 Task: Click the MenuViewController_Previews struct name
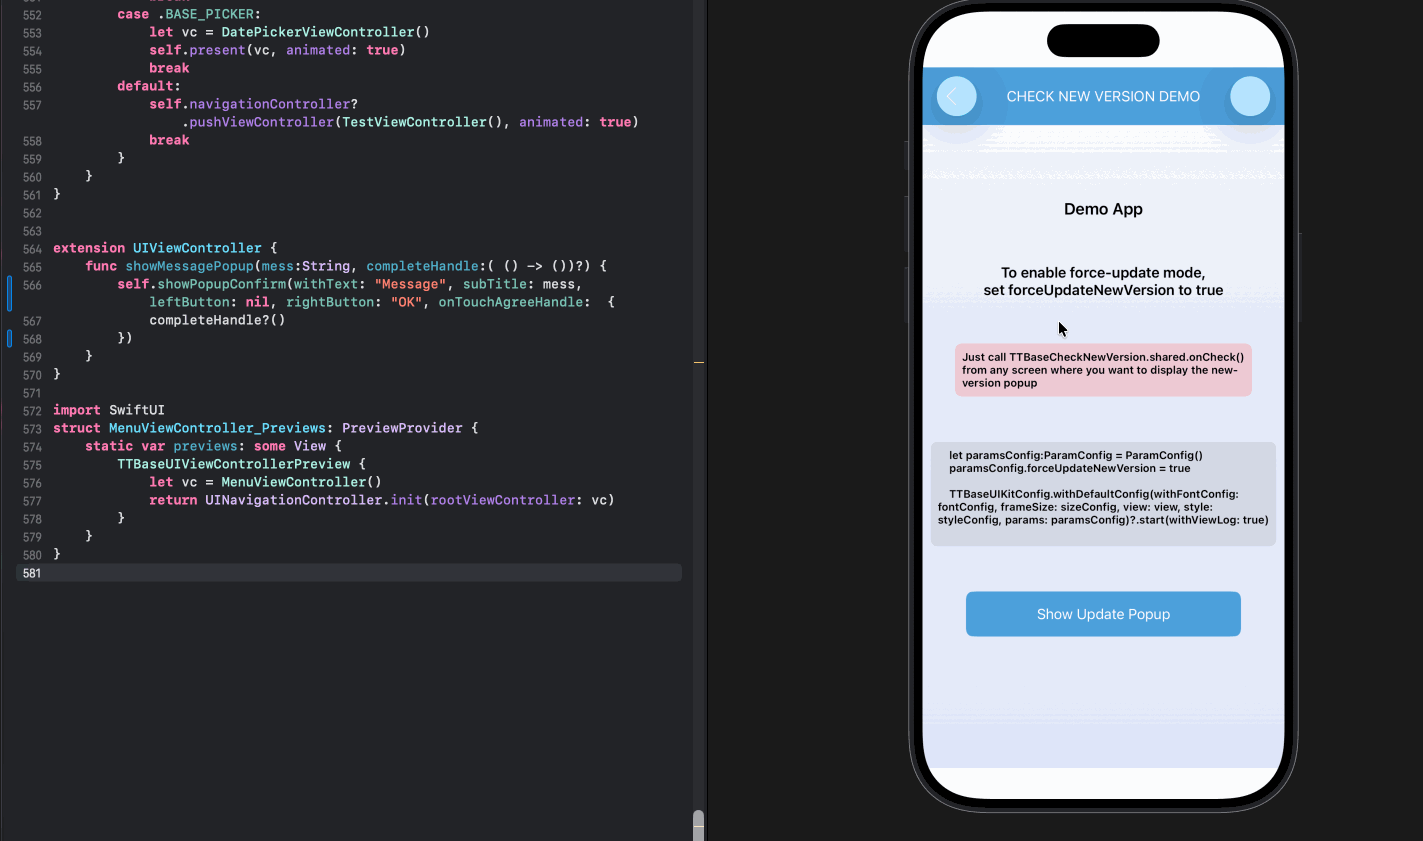pyautogui.click(x=217, y=428)
